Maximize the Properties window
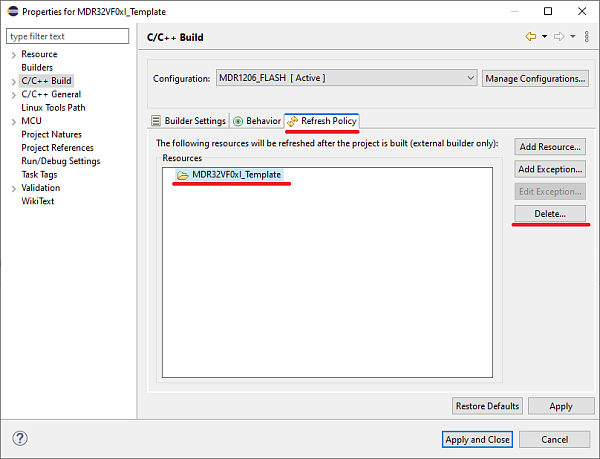The image size is (600, 459). click(x=548, y=11)
